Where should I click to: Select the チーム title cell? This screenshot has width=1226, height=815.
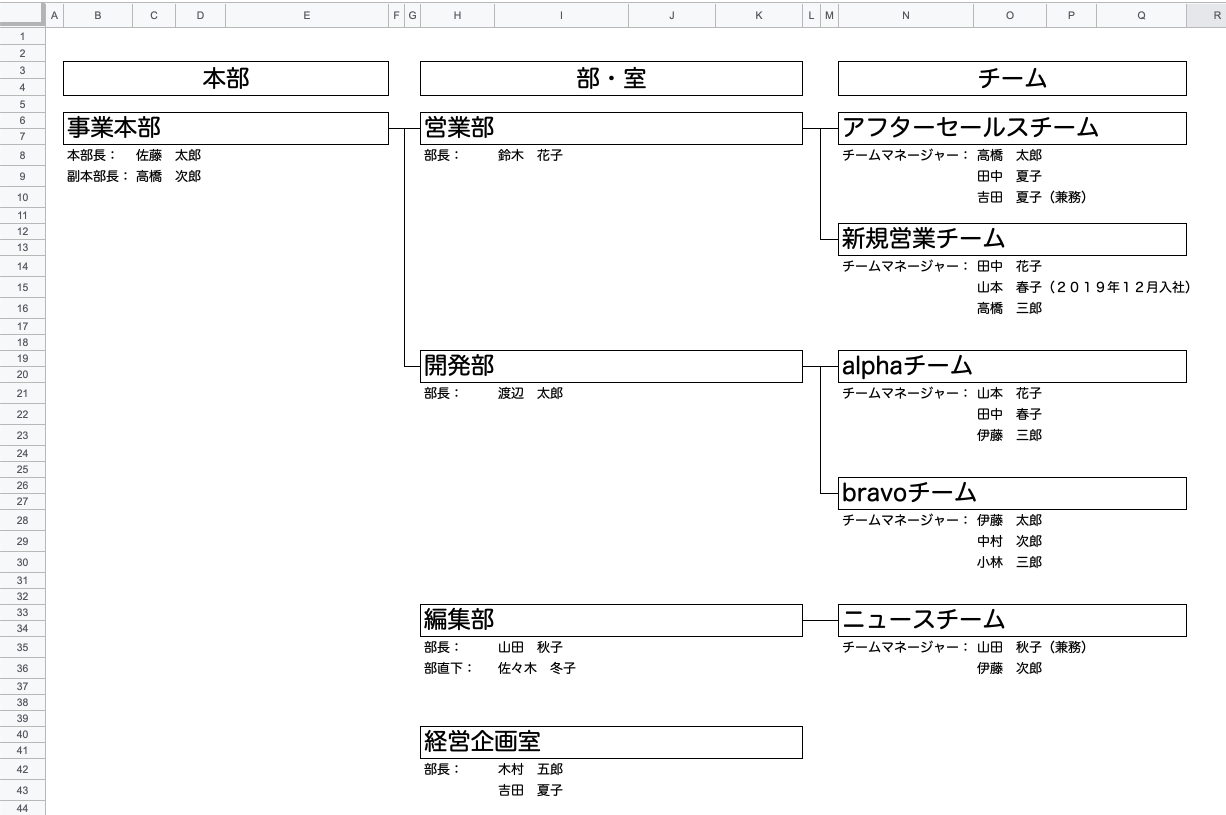click(x=1011, y=78)
